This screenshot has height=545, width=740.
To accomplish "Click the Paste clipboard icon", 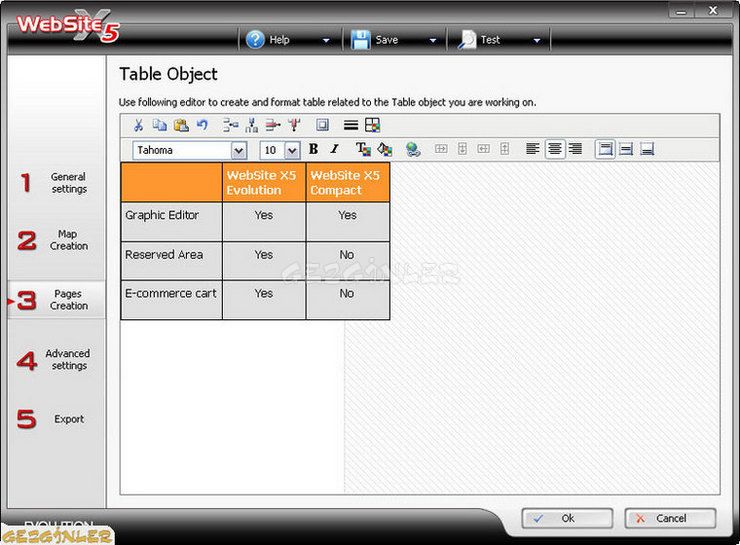I will click(x=181, y=125).
